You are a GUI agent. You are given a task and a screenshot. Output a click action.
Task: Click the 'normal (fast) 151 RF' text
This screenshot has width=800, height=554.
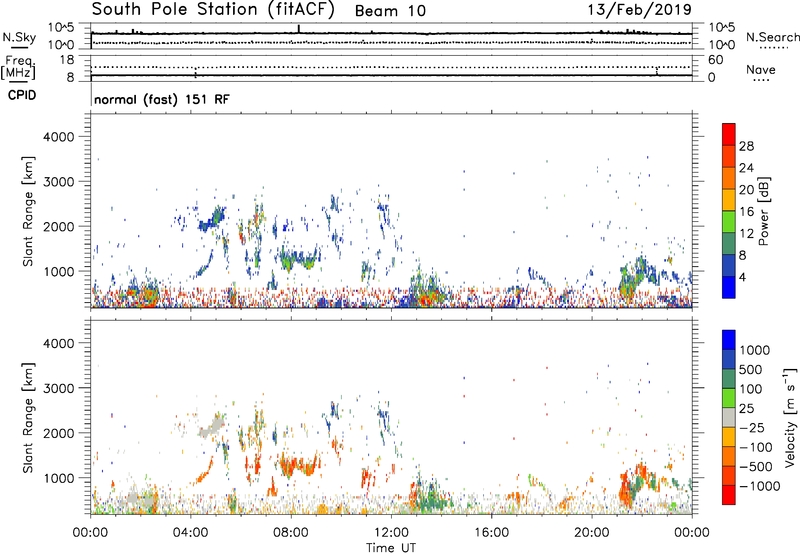tap(162, 99)
